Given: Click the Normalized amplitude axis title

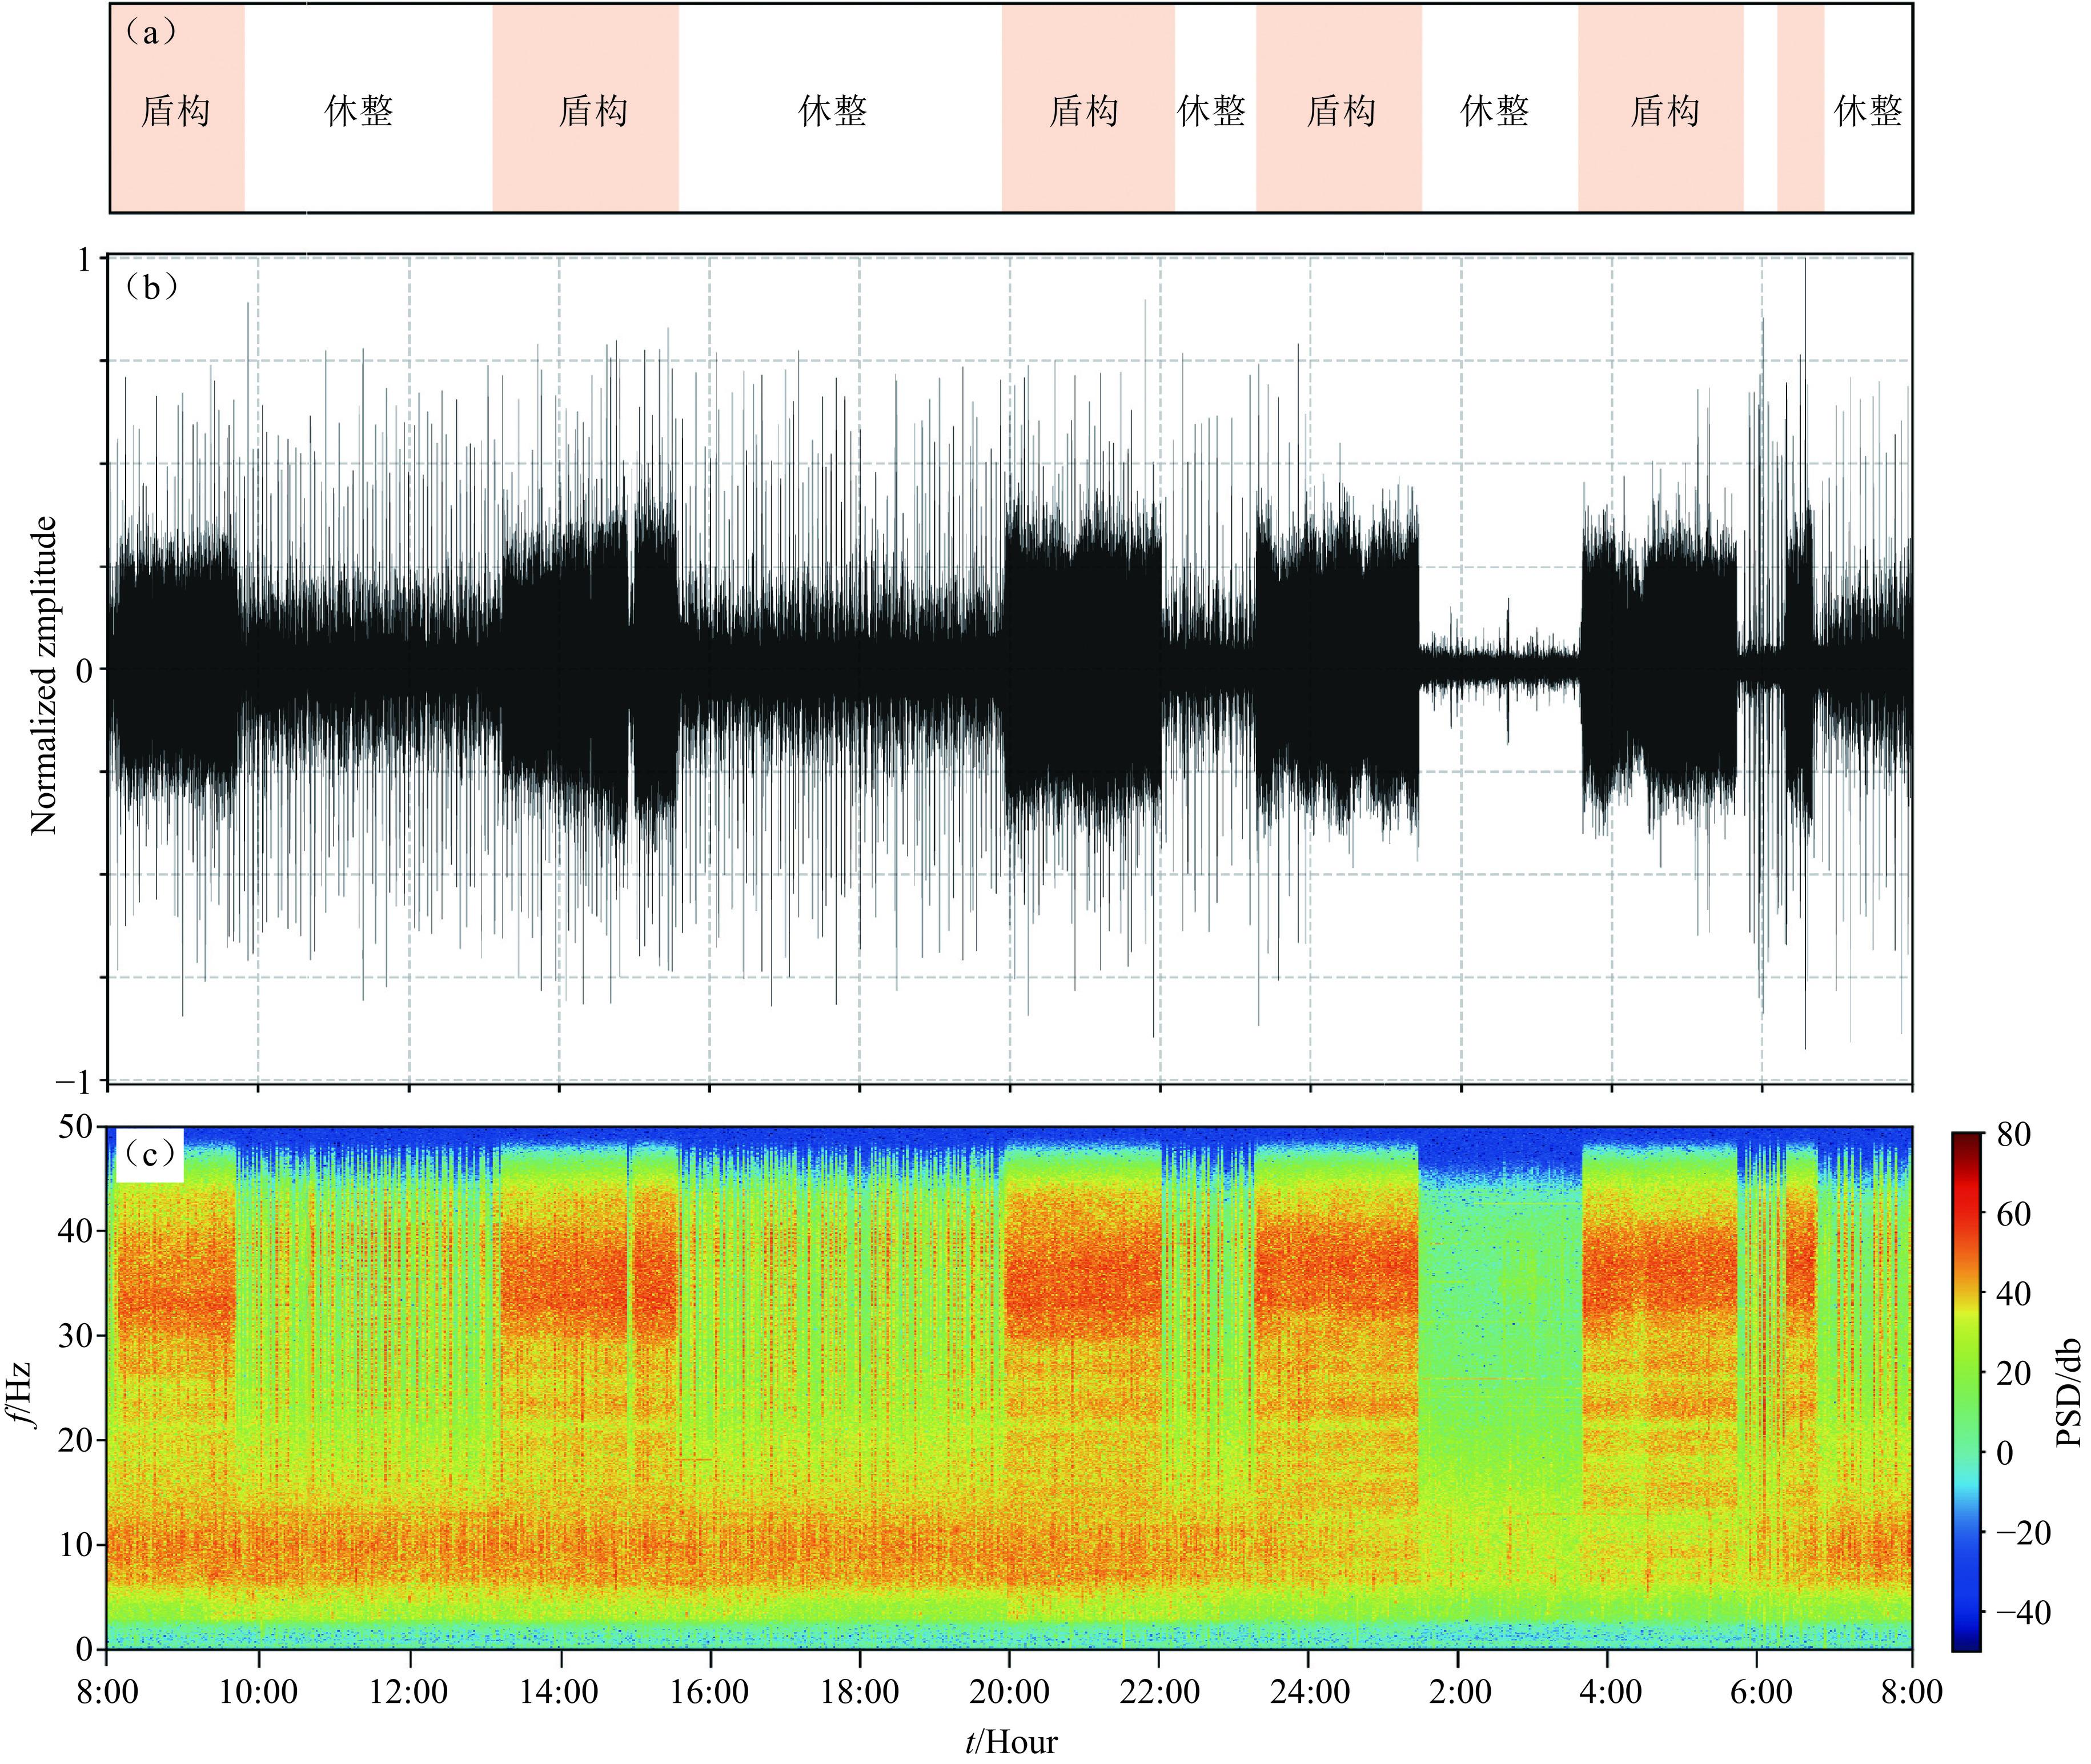Looking at the screenshot, I should 44,676.
